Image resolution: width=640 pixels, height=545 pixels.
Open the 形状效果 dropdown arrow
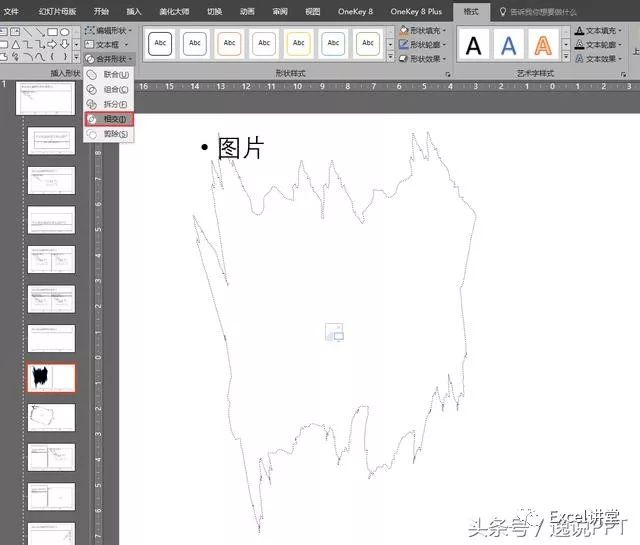point(444,59)
